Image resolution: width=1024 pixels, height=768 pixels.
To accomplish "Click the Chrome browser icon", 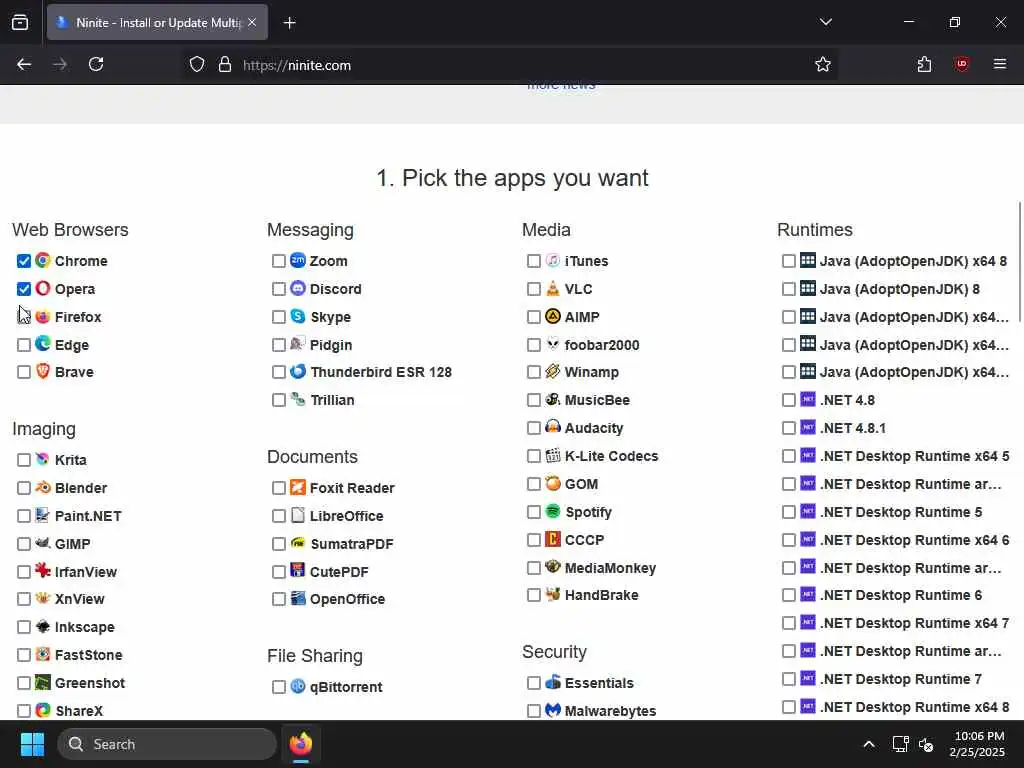I will (x=43, y=261).
